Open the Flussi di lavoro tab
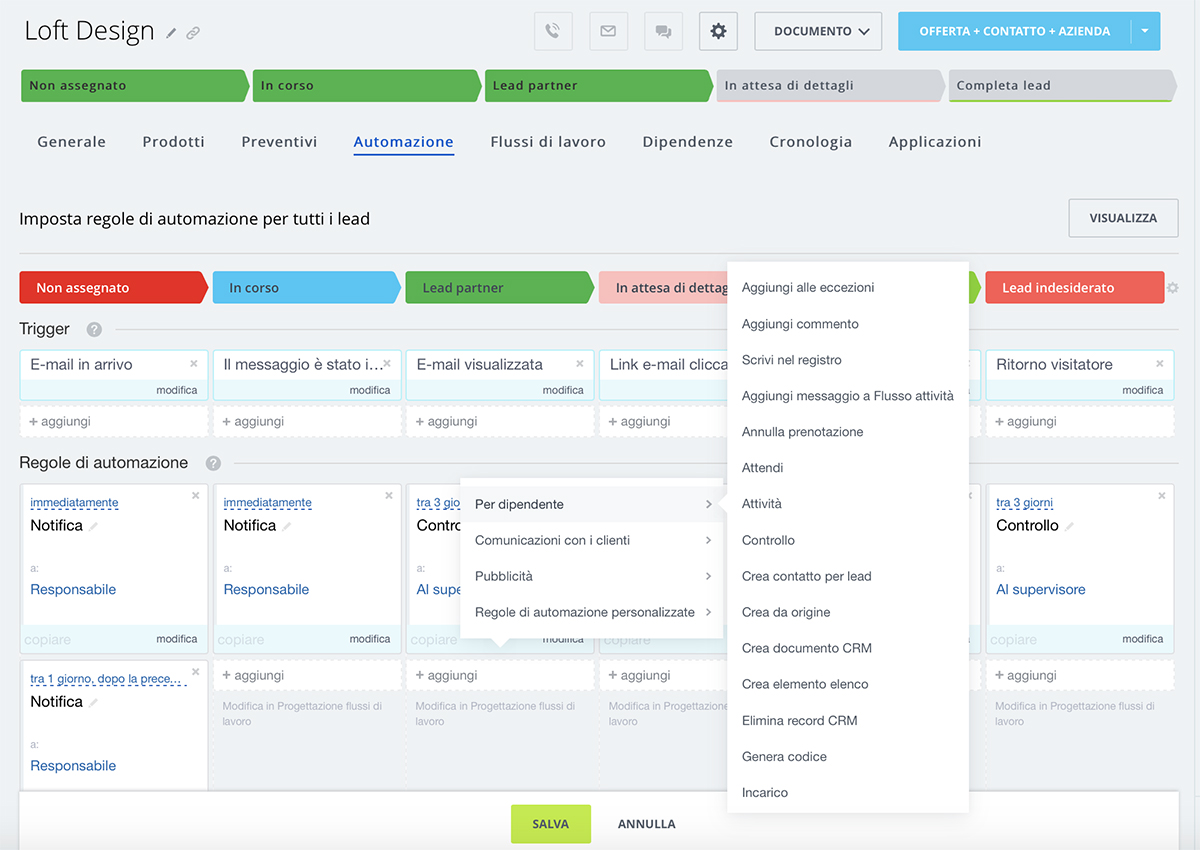1200x850 pixels. [548, 142]
